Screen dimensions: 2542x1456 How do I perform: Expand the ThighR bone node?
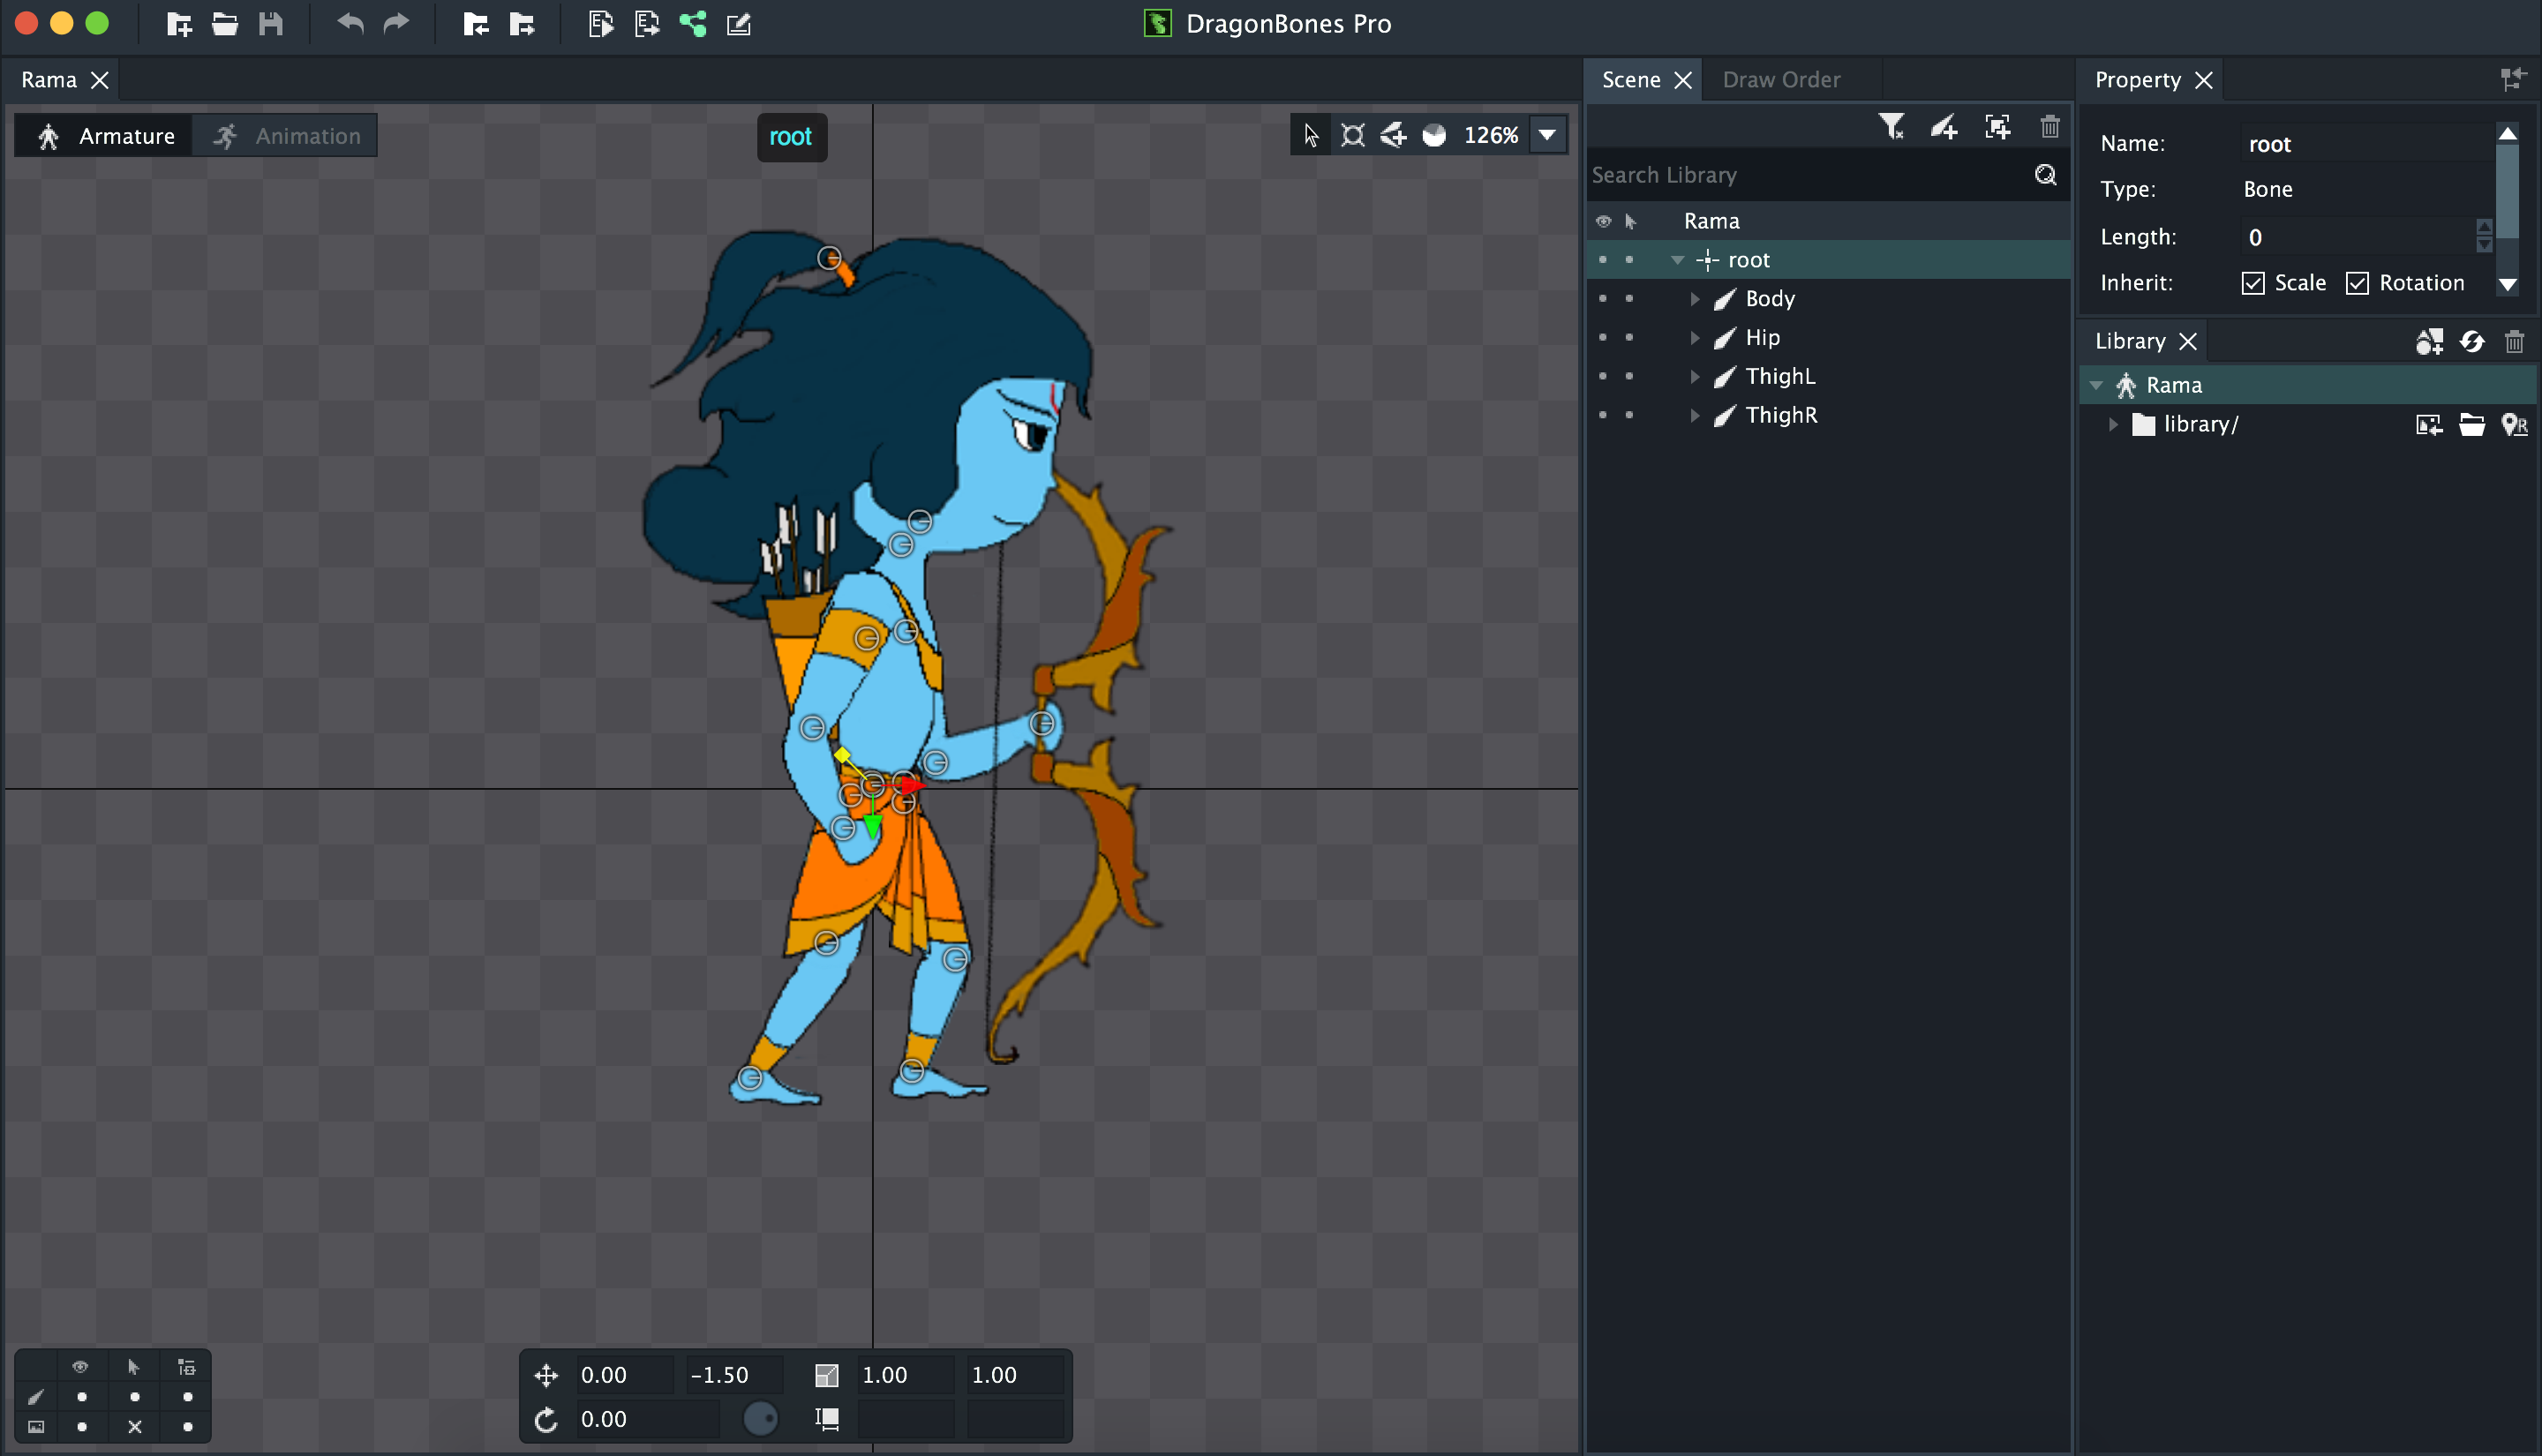coord(1695,415)
